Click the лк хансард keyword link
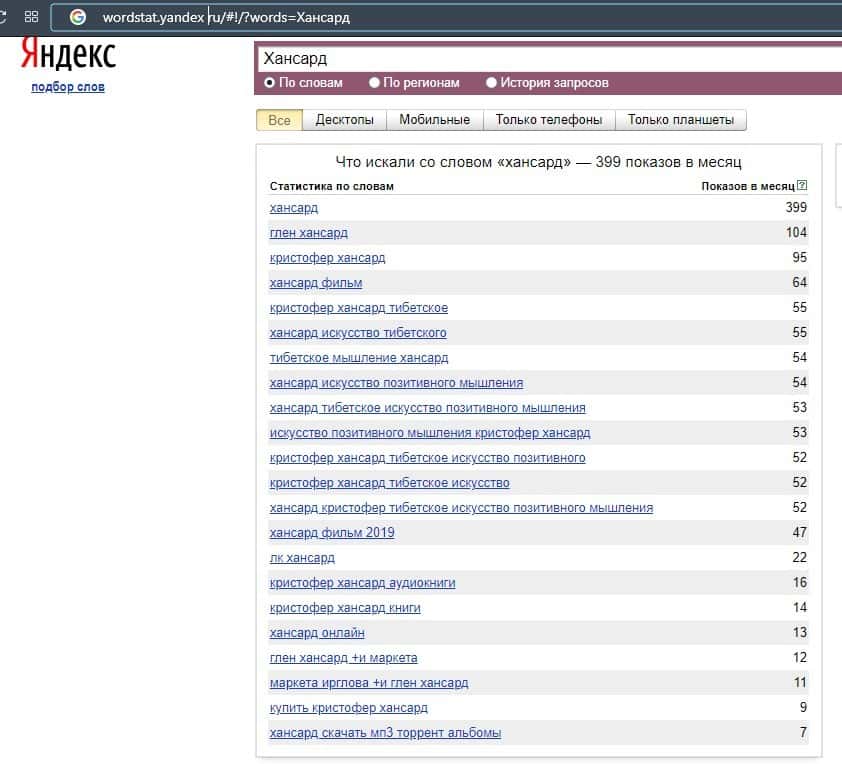 click(x=302, y=558)
